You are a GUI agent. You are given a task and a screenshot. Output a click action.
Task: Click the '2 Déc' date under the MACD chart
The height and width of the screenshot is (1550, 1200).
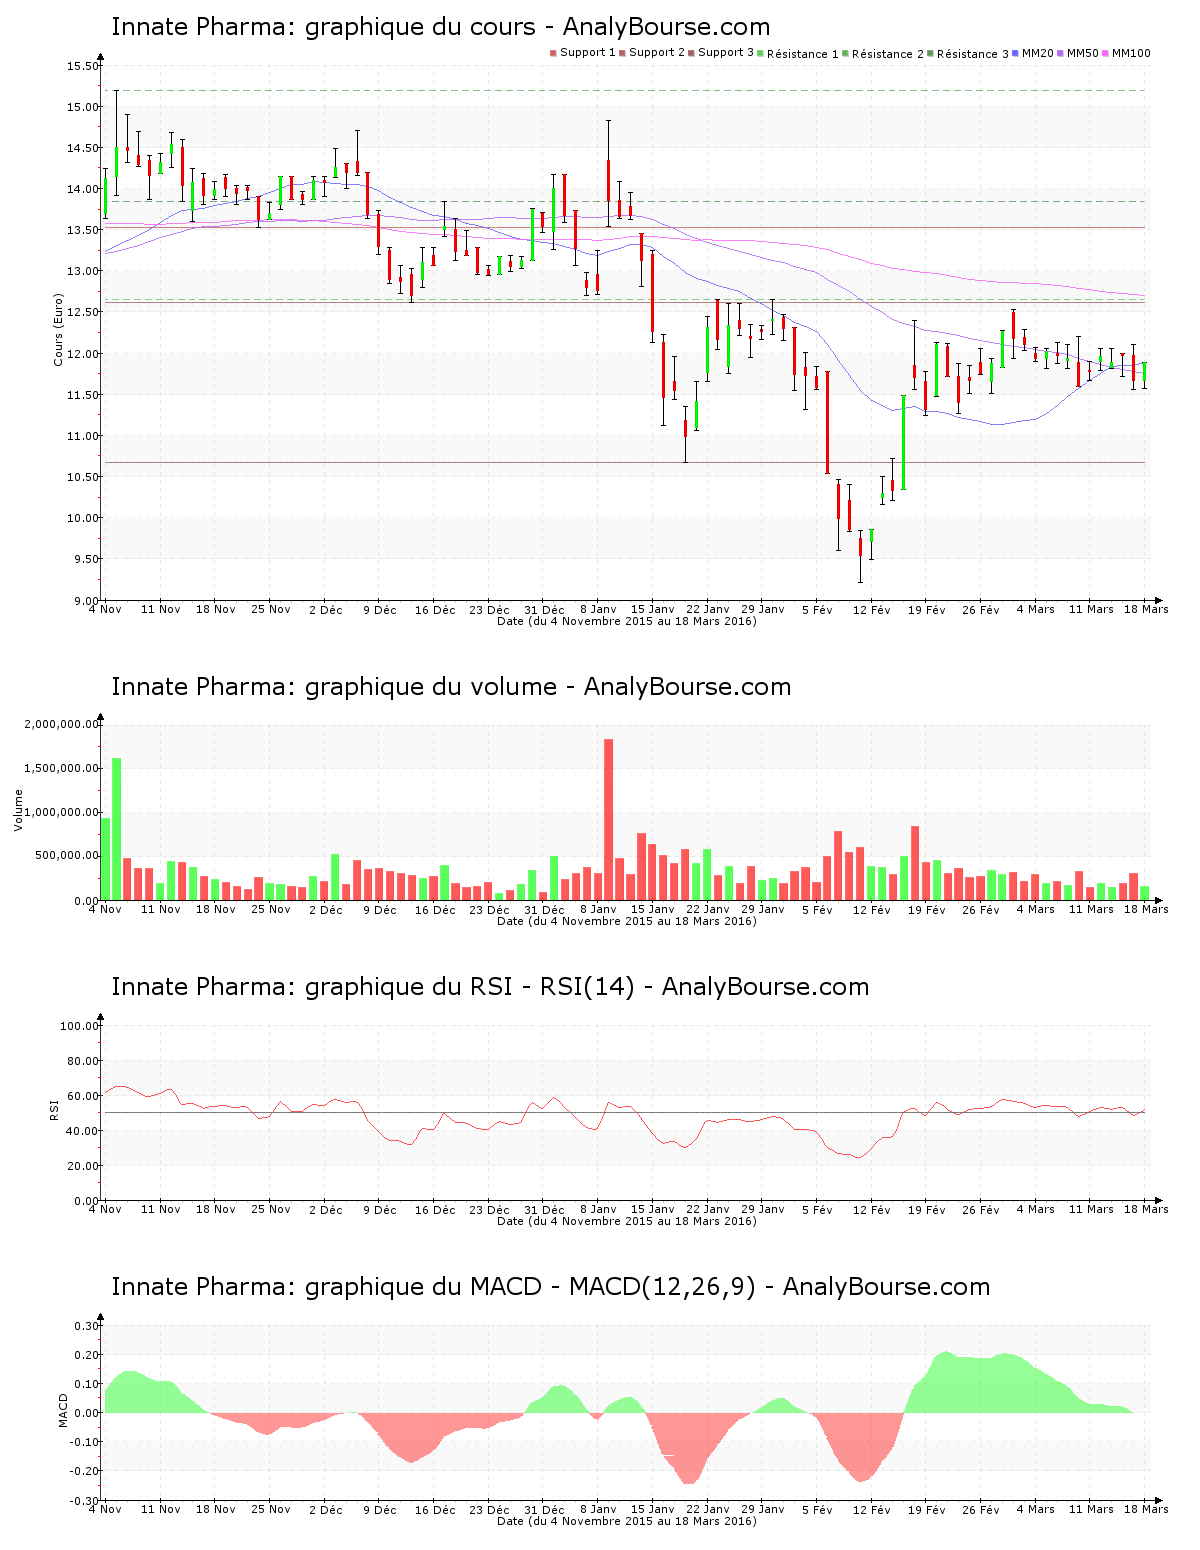(x=325, y=1509)
